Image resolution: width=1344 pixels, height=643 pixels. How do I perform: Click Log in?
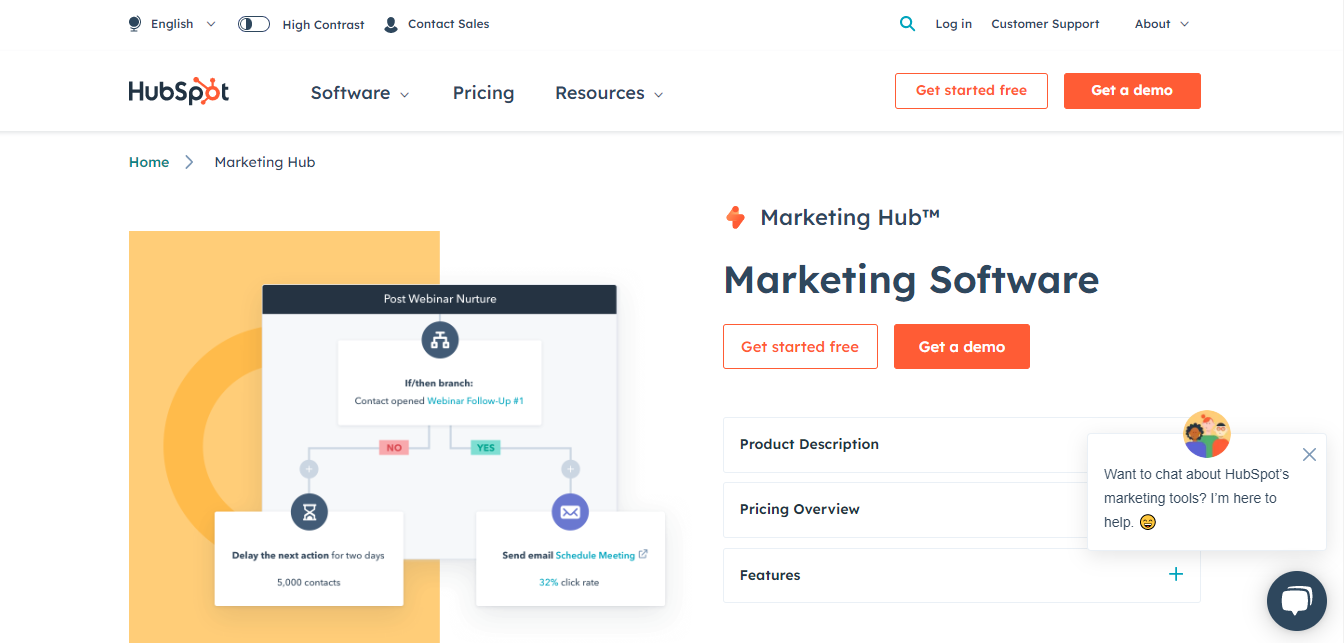953,24
